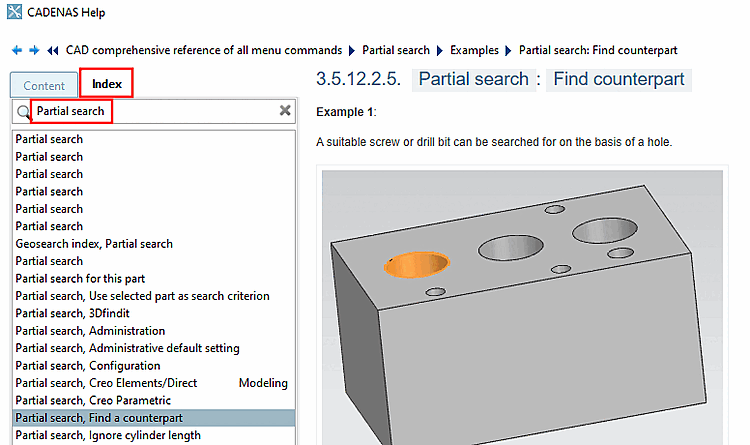Select 'Geosearch index, Partial search' index entry
The height and width of the screenshot is (445, 750).
click(x=94, y=244)
